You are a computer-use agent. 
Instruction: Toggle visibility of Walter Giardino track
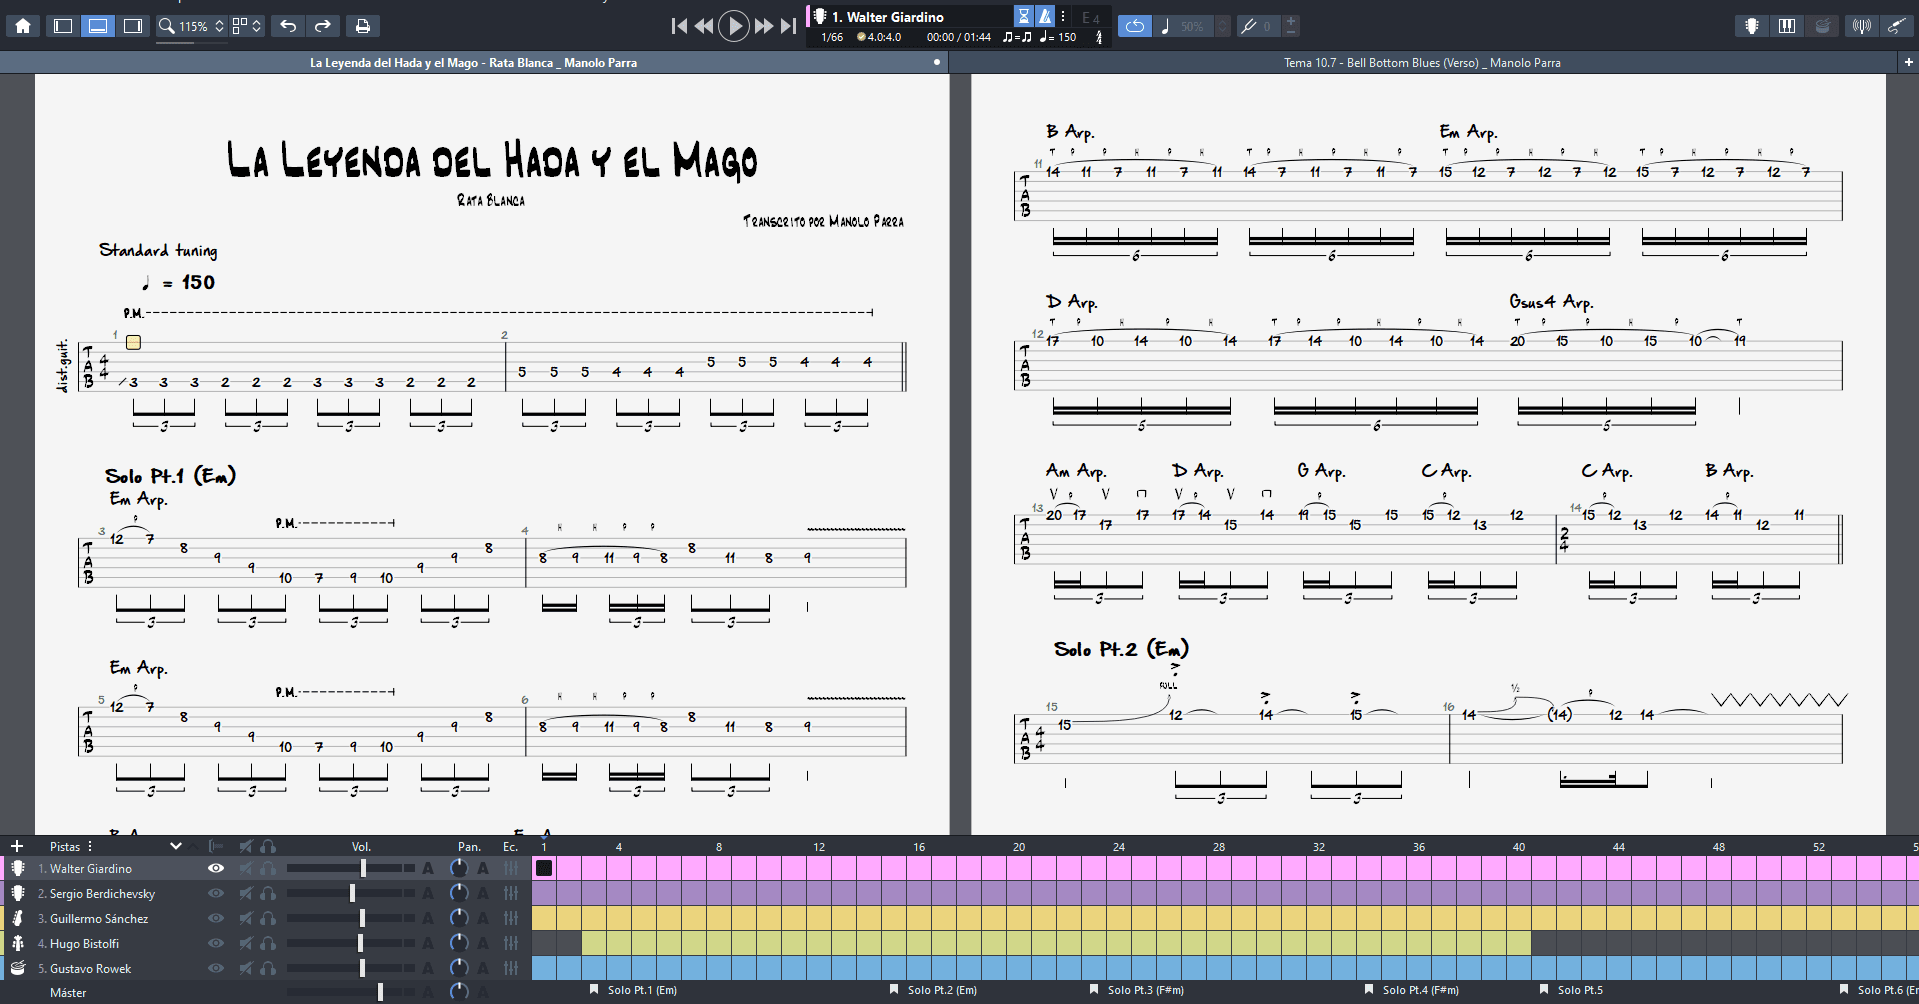215,868
